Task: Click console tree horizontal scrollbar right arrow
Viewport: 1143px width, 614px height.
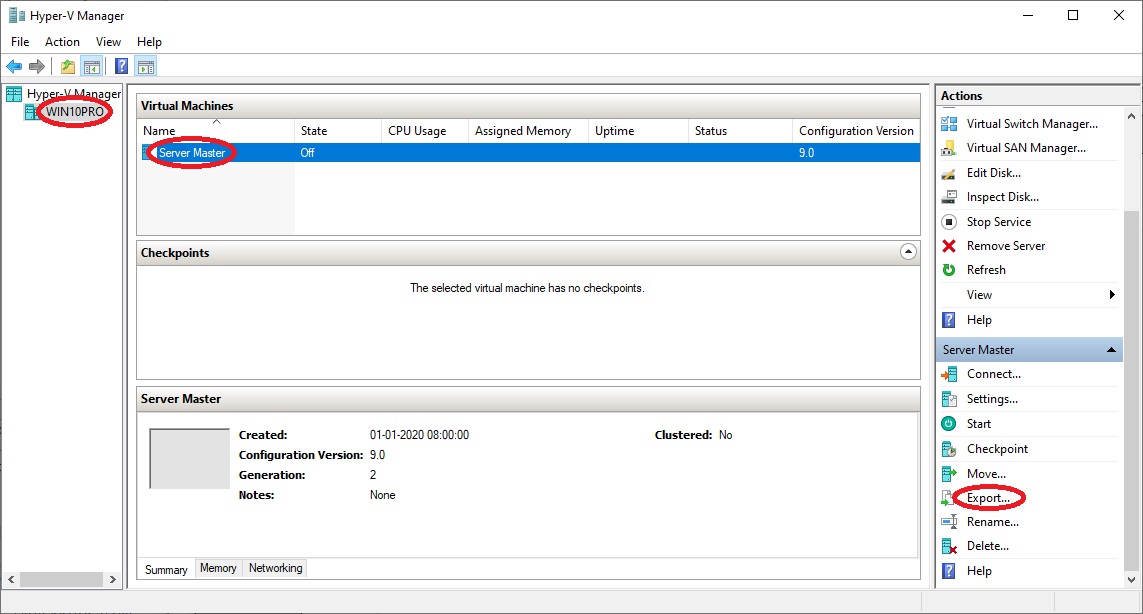Action: point(112,580)
